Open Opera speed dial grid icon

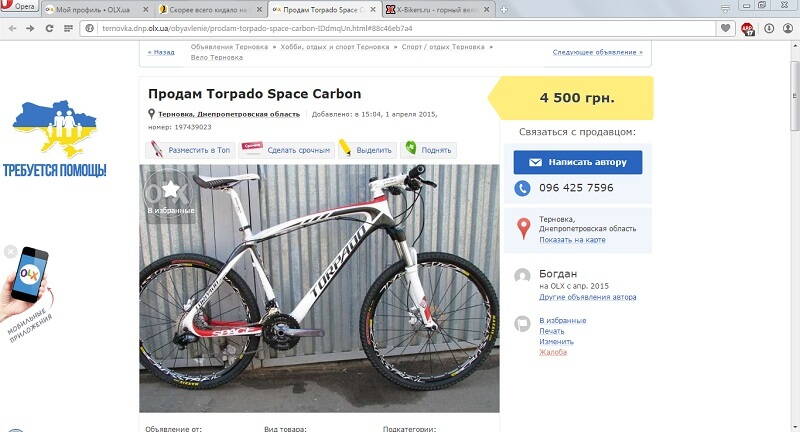pyautogui.click(x=68, y=29)
